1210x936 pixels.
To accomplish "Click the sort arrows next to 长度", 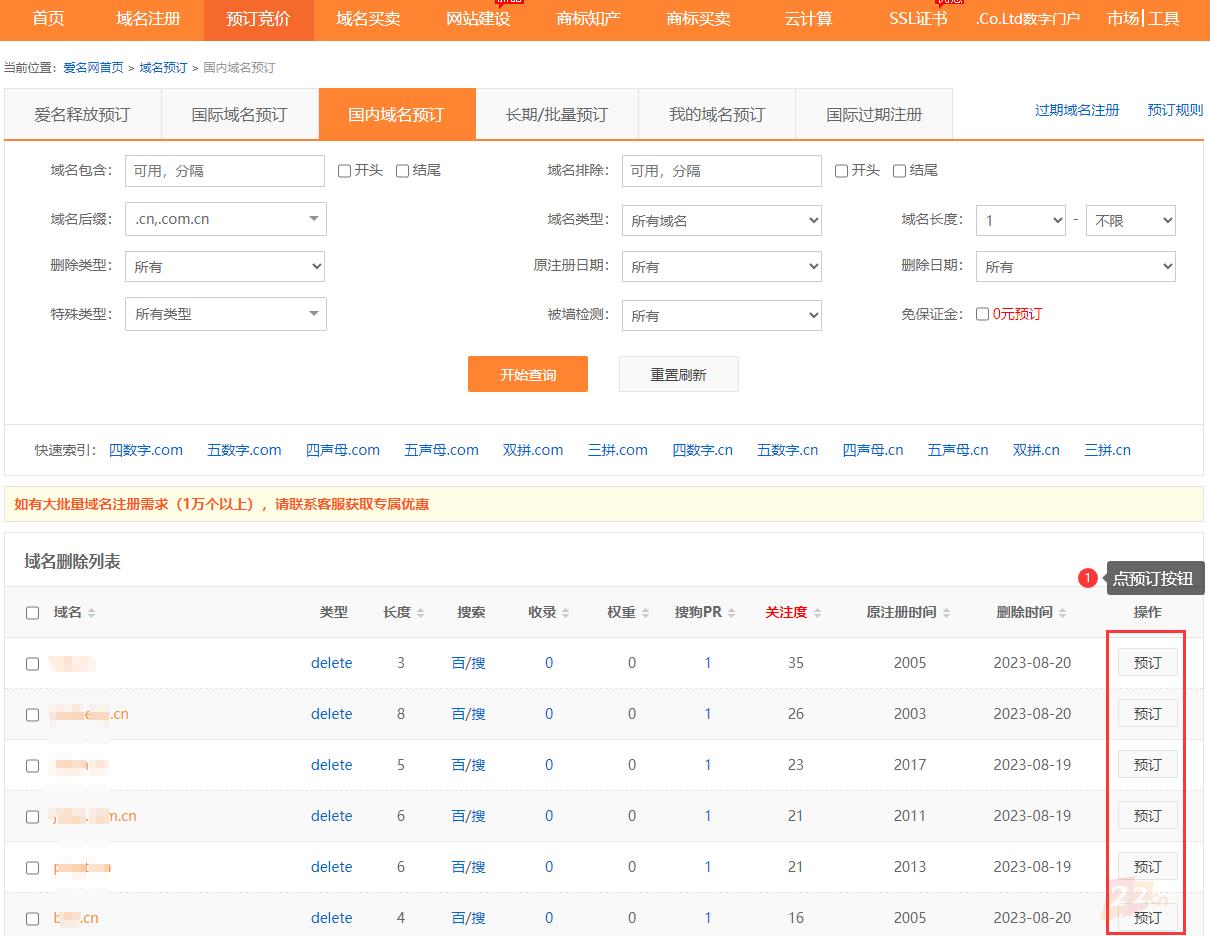I will pos(421,613).
